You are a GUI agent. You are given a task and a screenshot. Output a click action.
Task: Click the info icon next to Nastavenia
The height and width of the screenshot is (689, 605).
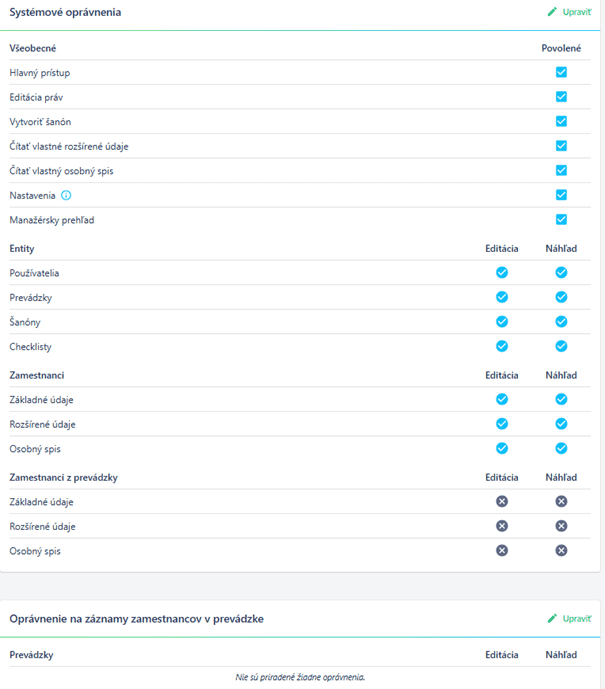66,196
